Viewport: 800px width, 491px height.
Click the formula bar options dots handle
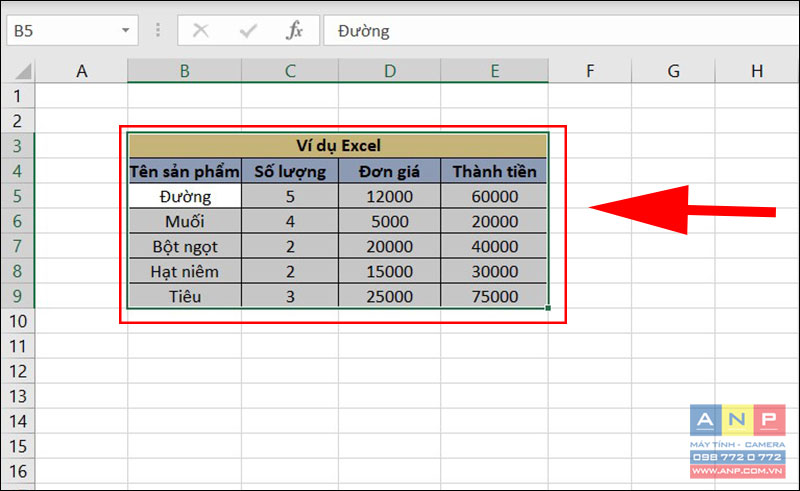(158, 31)
